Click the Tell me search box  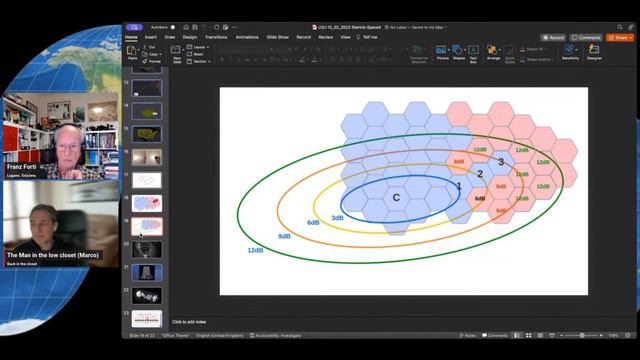[x=367, y=37]
